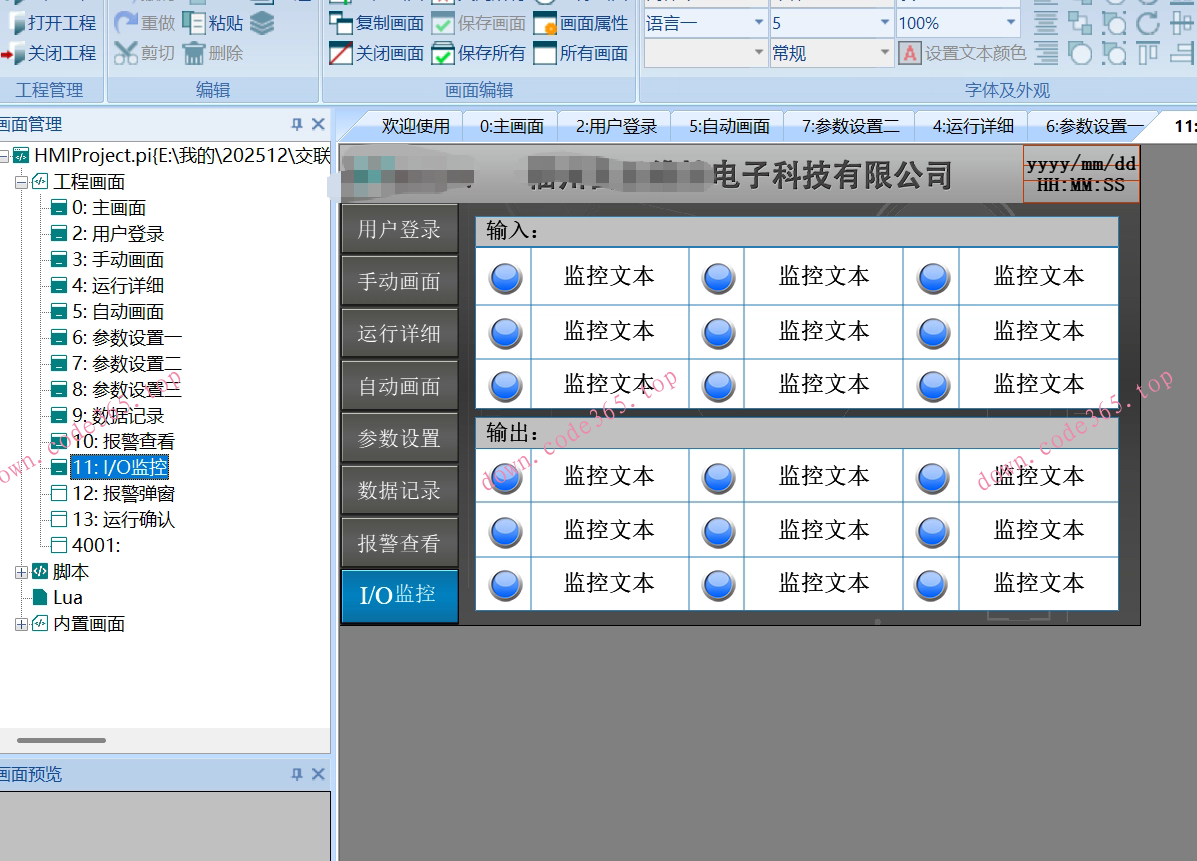This screenshot has height=861, width=1197.
Task: Click the circle-over-square layer icon
Action: pyautogui.click(x=1079, y=53)
